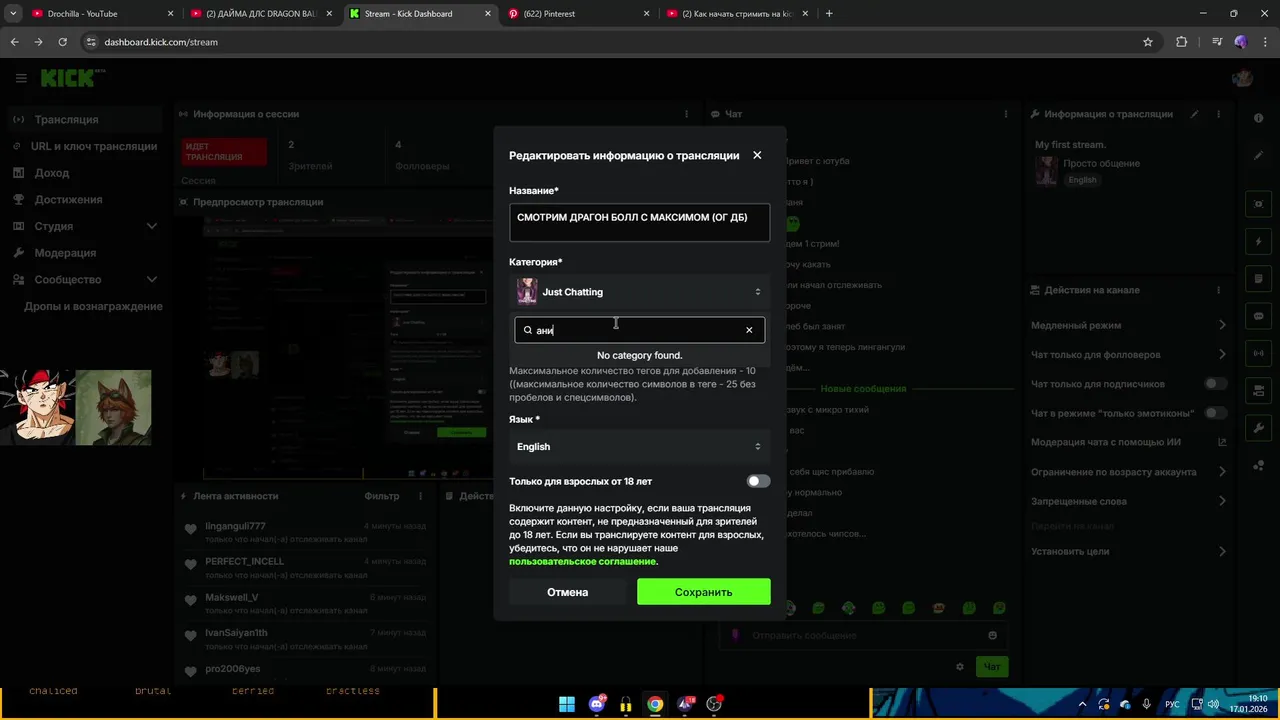Open Модерация чата с помощью ИИ
This screenshot has height=720, width=1280.
1129,442
